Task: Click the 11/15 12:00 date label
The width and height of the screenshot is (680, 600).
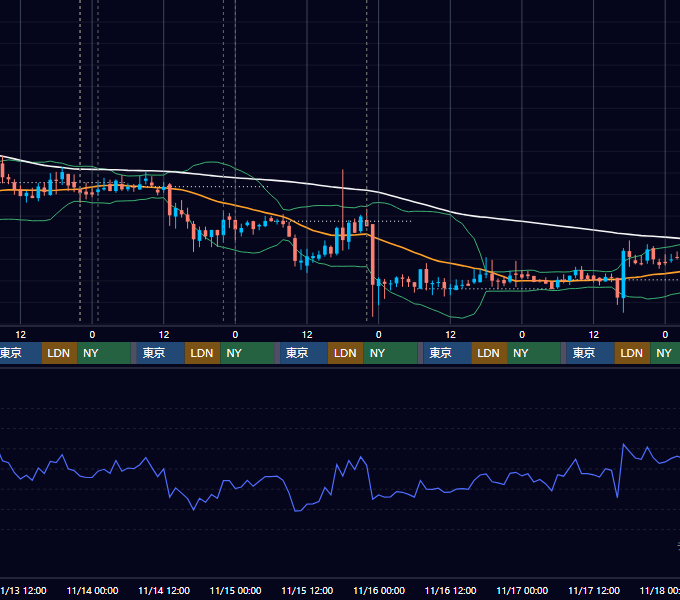Action: click(x=307, y=590)
